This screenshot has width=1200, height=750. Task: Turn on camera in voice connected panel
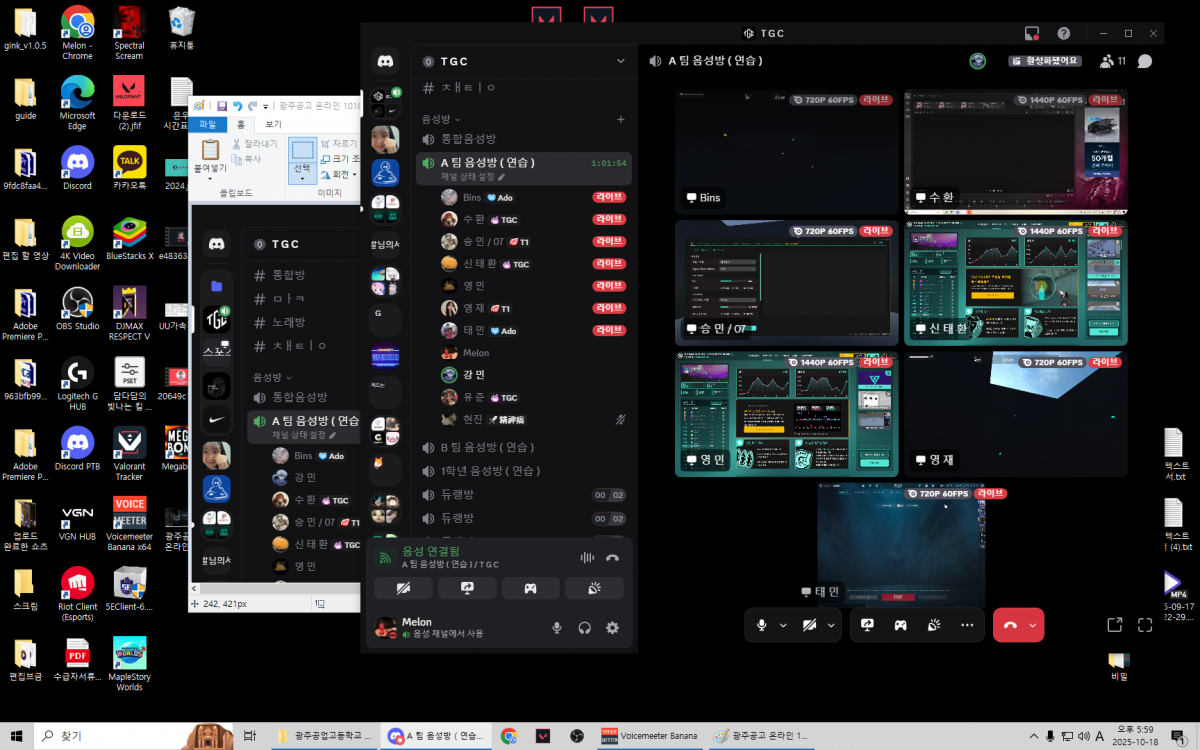pos(403,588)
